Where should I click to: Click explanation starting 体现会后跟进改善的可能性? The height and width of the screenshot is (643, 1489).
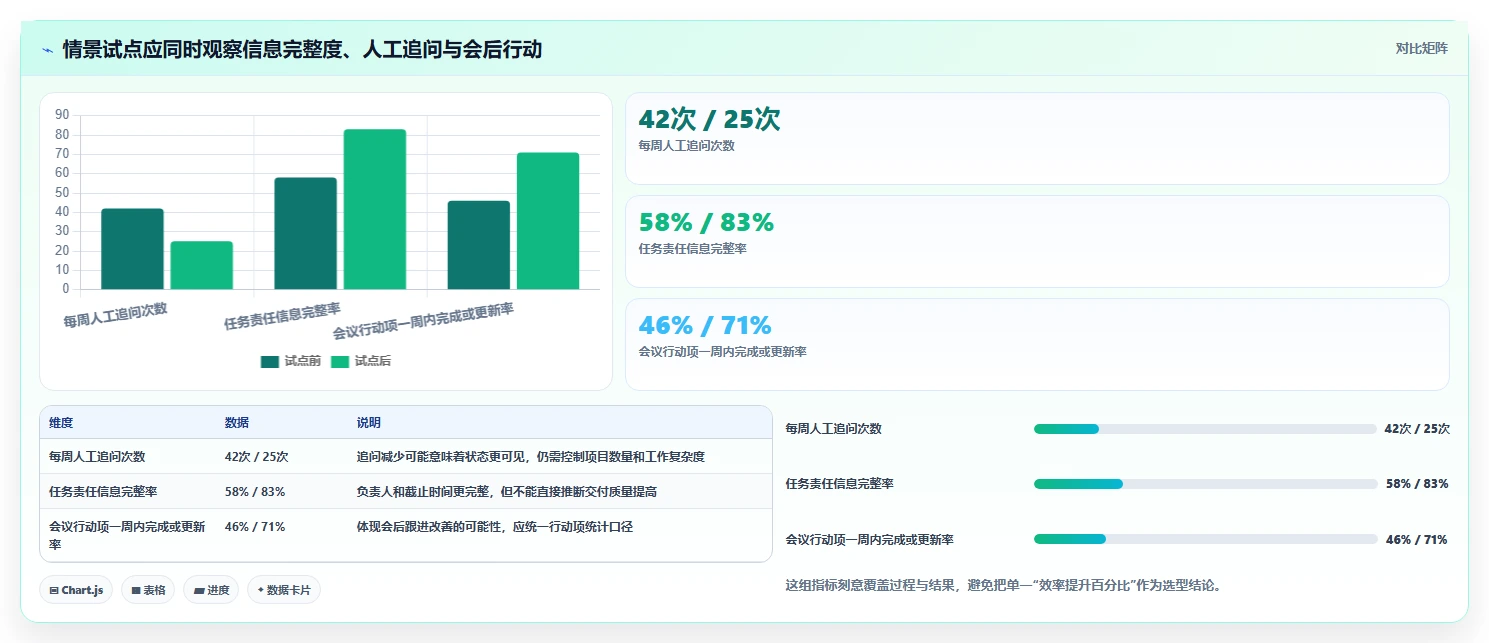coord(495,527)
